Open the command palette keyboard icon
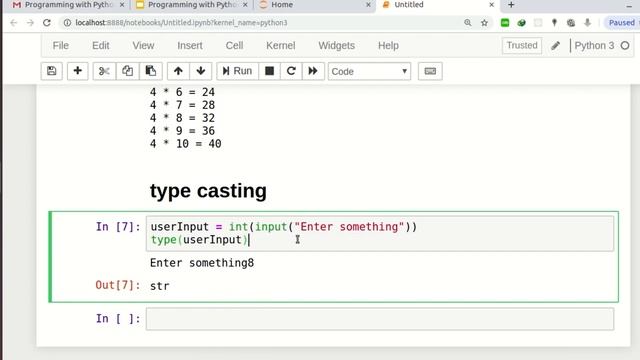This screenshot has height=360, width=640. point(430,71)
